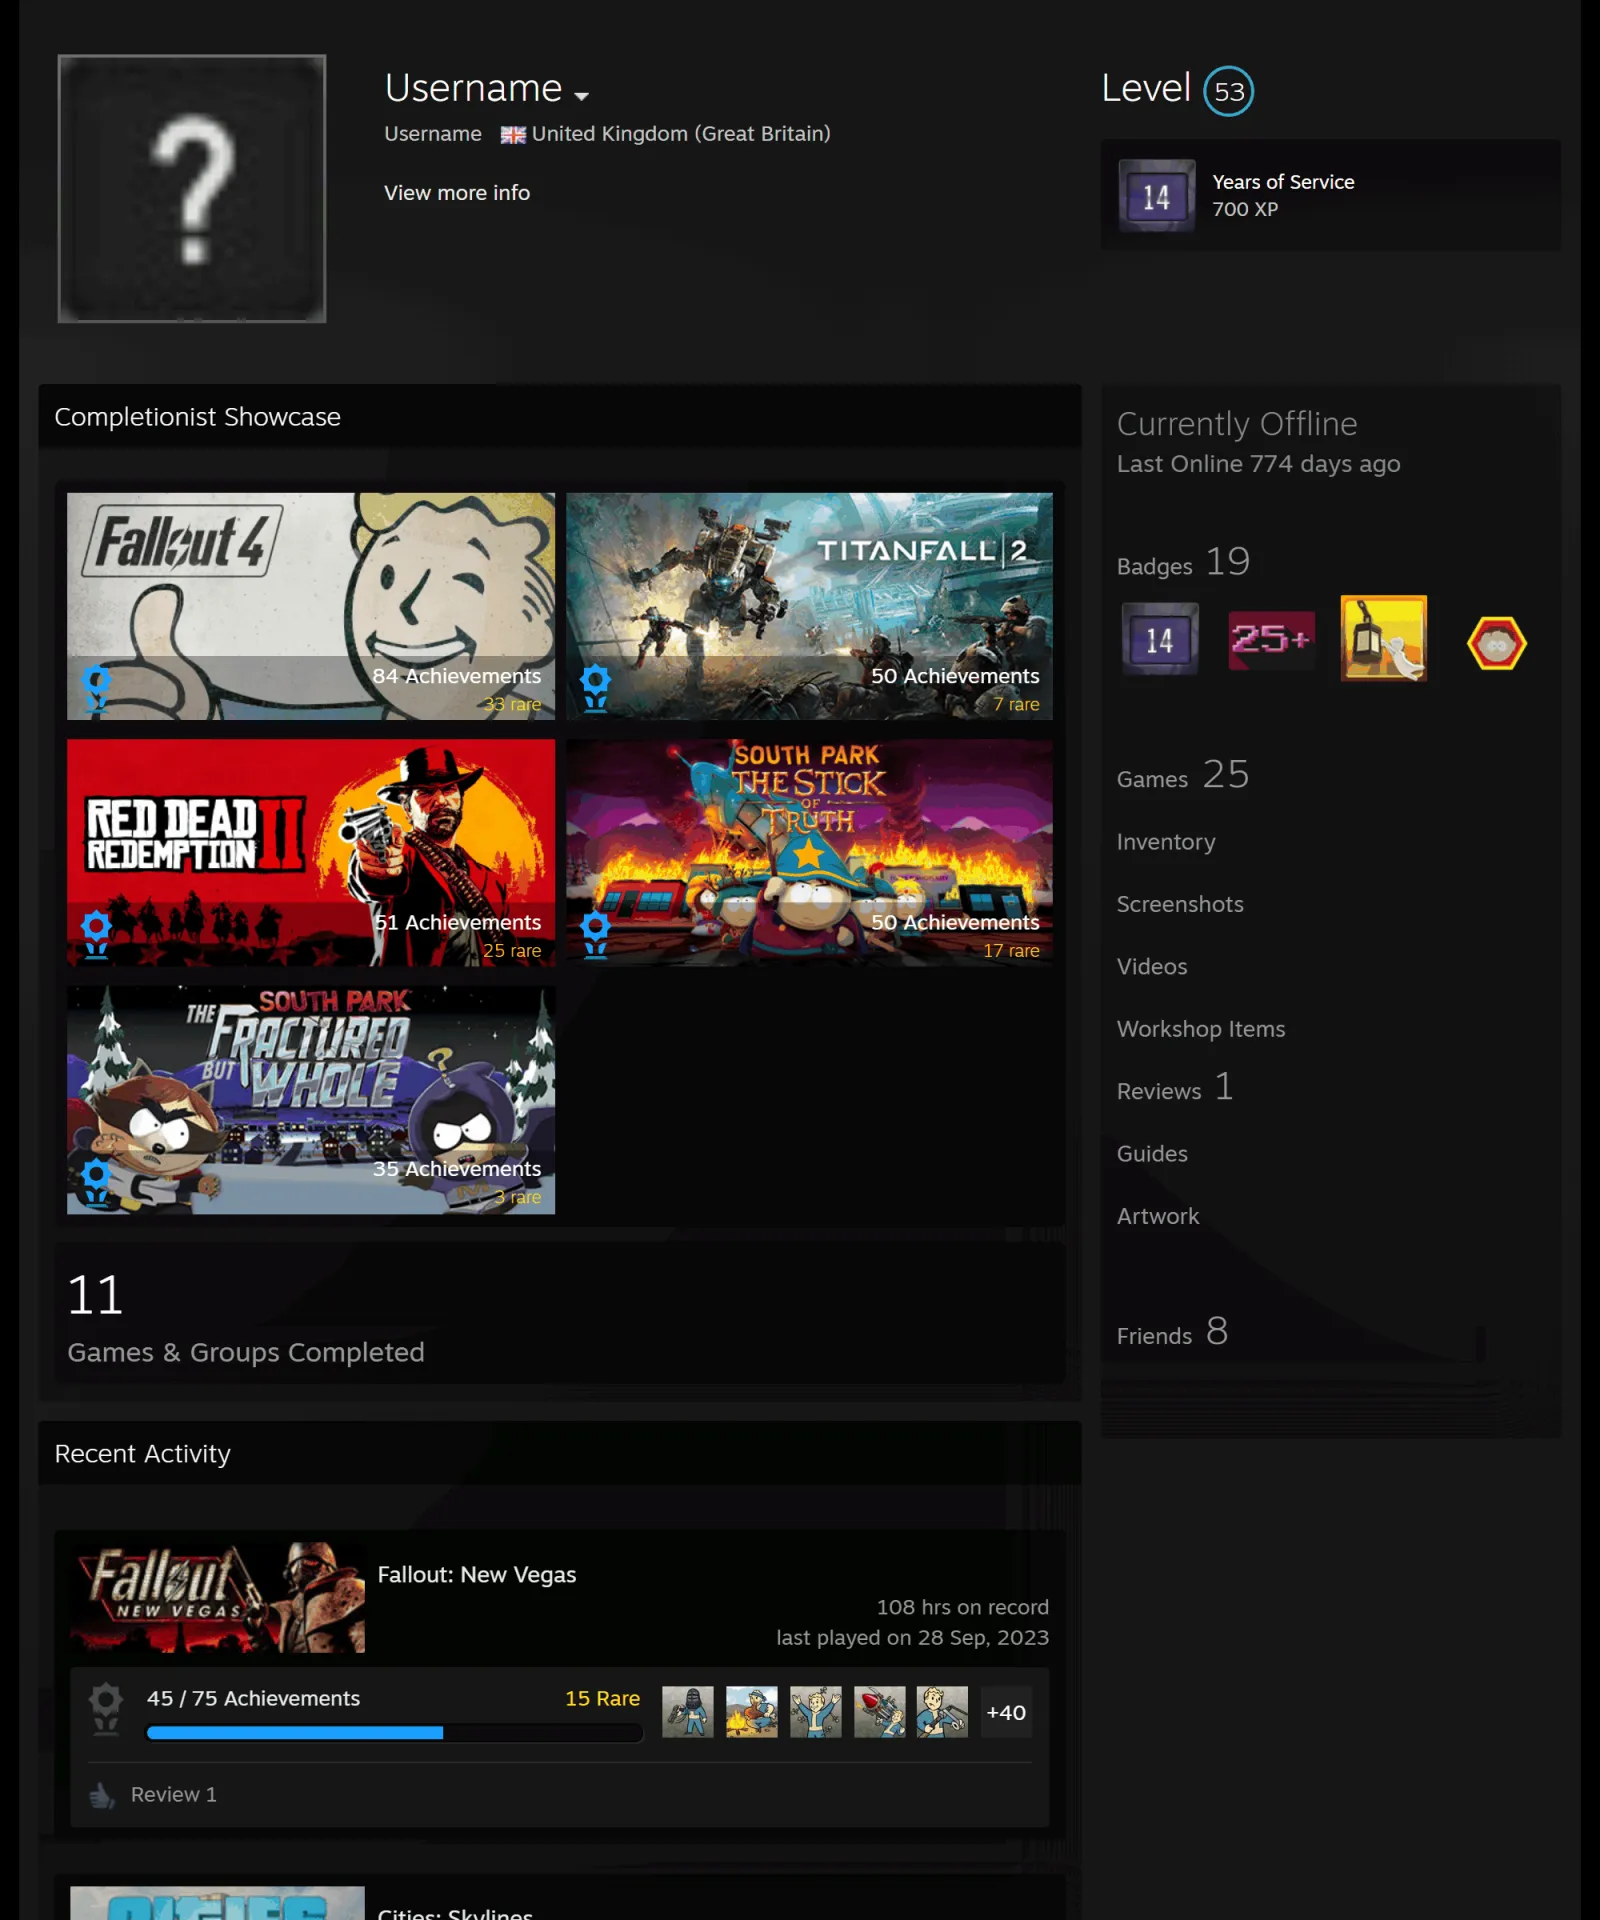
Task: Open the Years of Service 14 badge icon
Action: [x=1157, y=196]
